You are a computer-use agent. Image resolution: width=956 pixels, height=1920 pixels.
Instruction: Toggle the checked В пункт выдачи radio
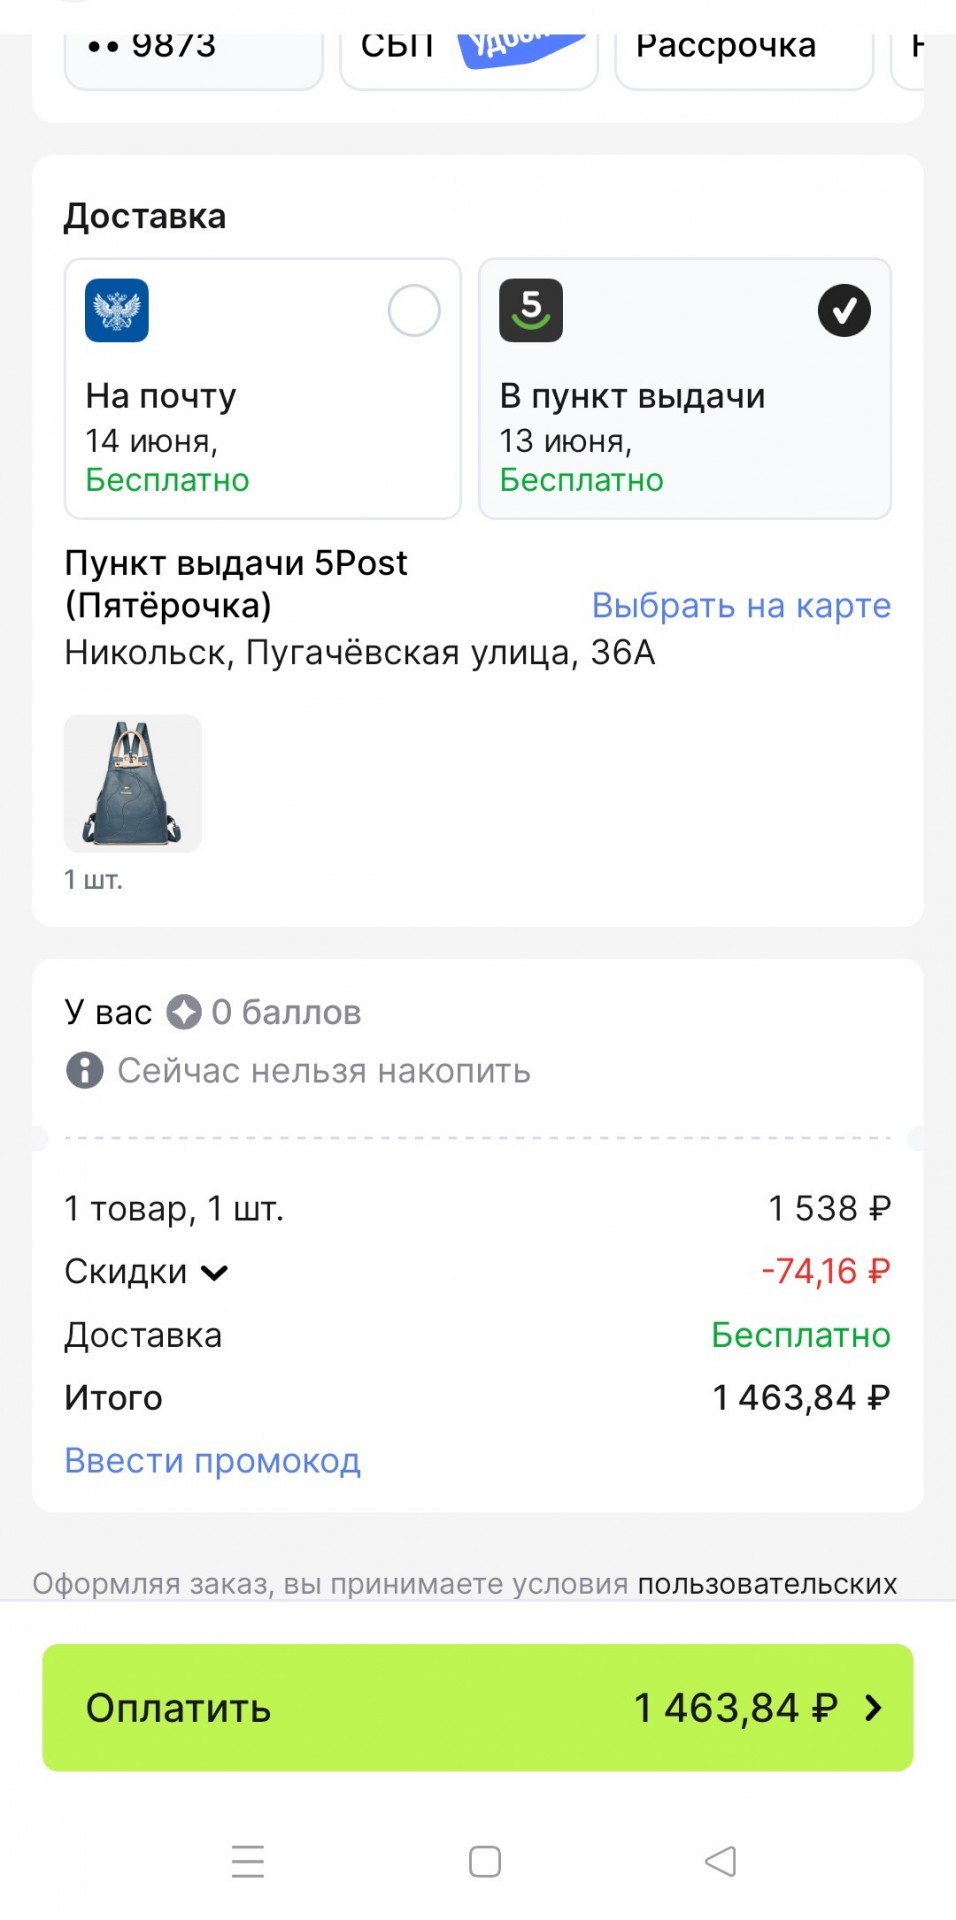845,310
